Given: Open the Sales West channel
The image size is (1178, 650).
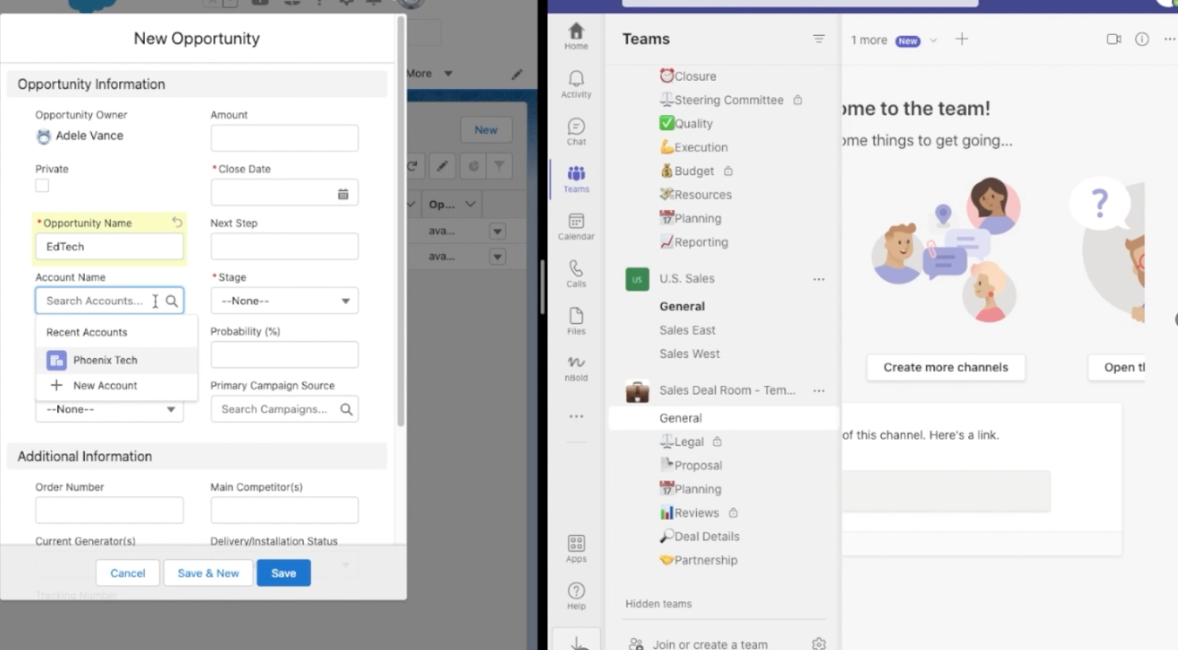Looking at the screenshot, I should (x=689, y=354).
